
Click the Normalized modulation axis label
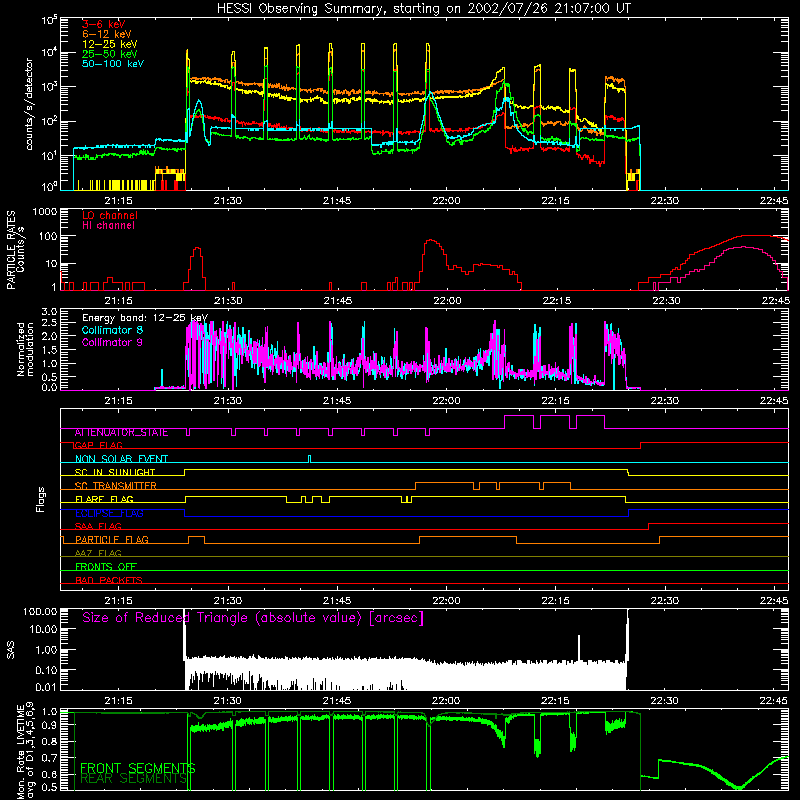tap(24, 349)
